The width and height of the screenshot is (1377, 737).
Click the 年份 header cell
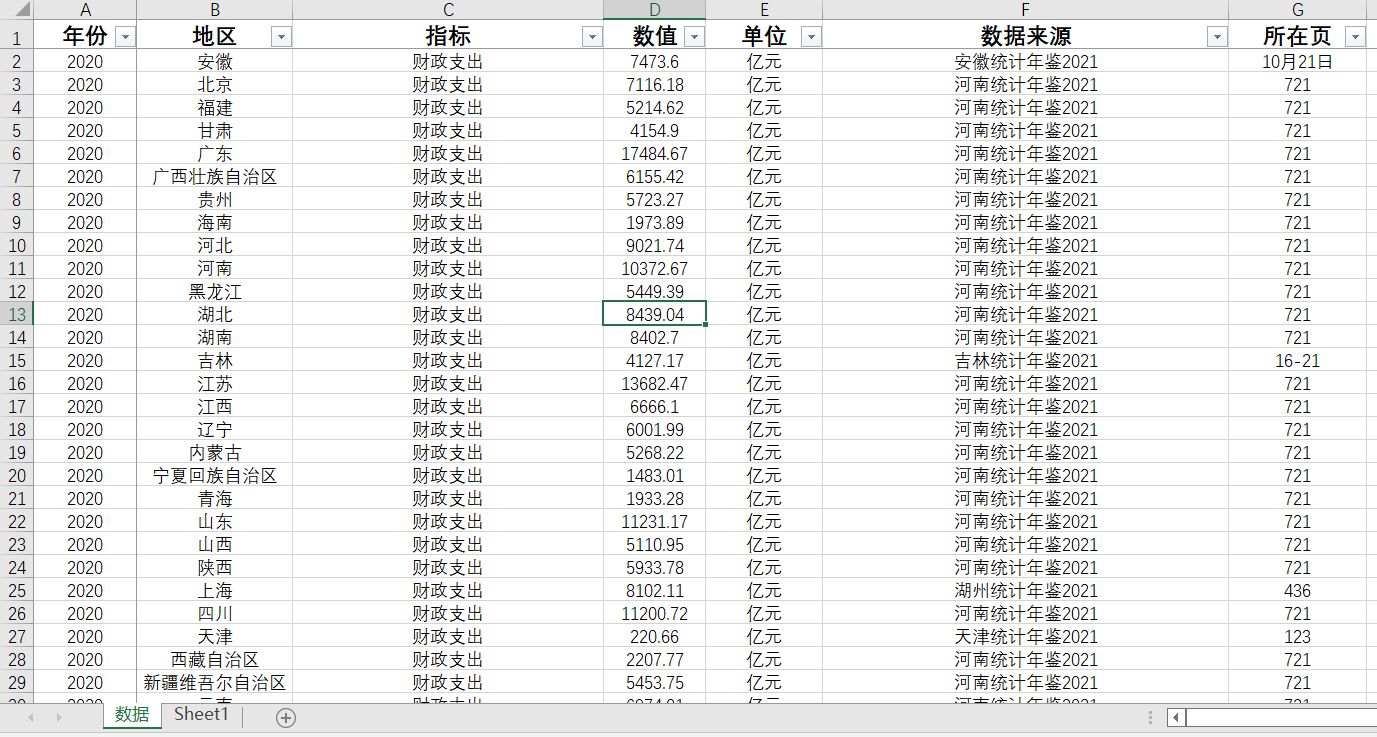click(x=85, y=36)
